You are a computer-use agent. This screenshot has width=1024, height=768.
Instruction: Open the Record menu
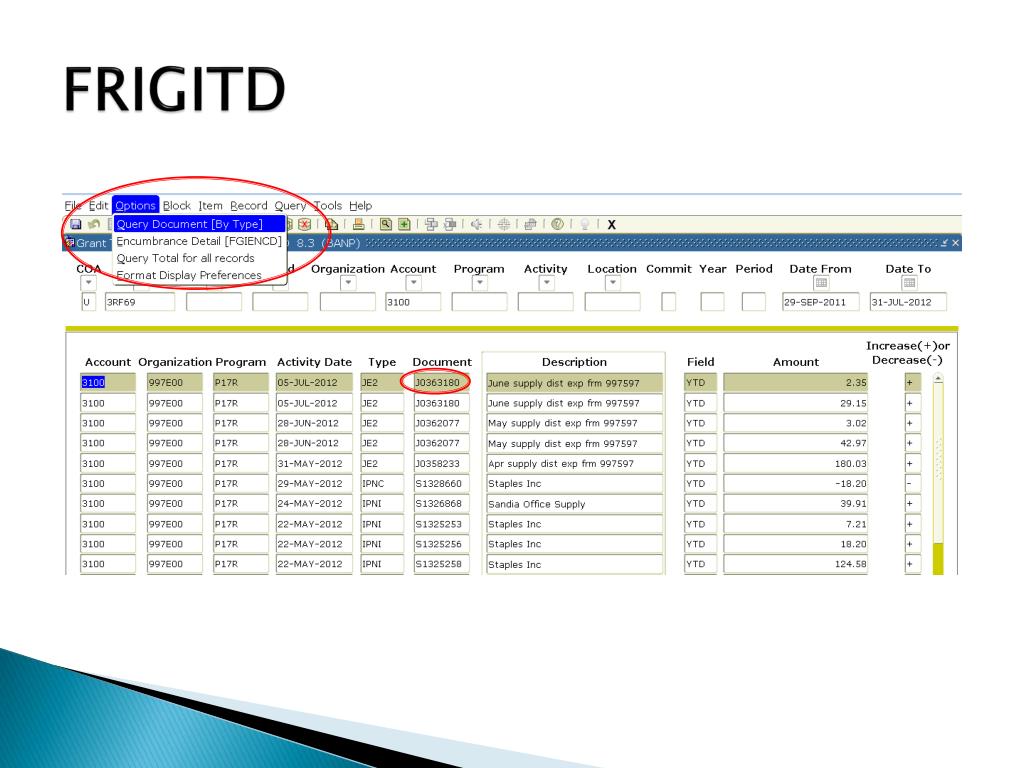(248, 205)
